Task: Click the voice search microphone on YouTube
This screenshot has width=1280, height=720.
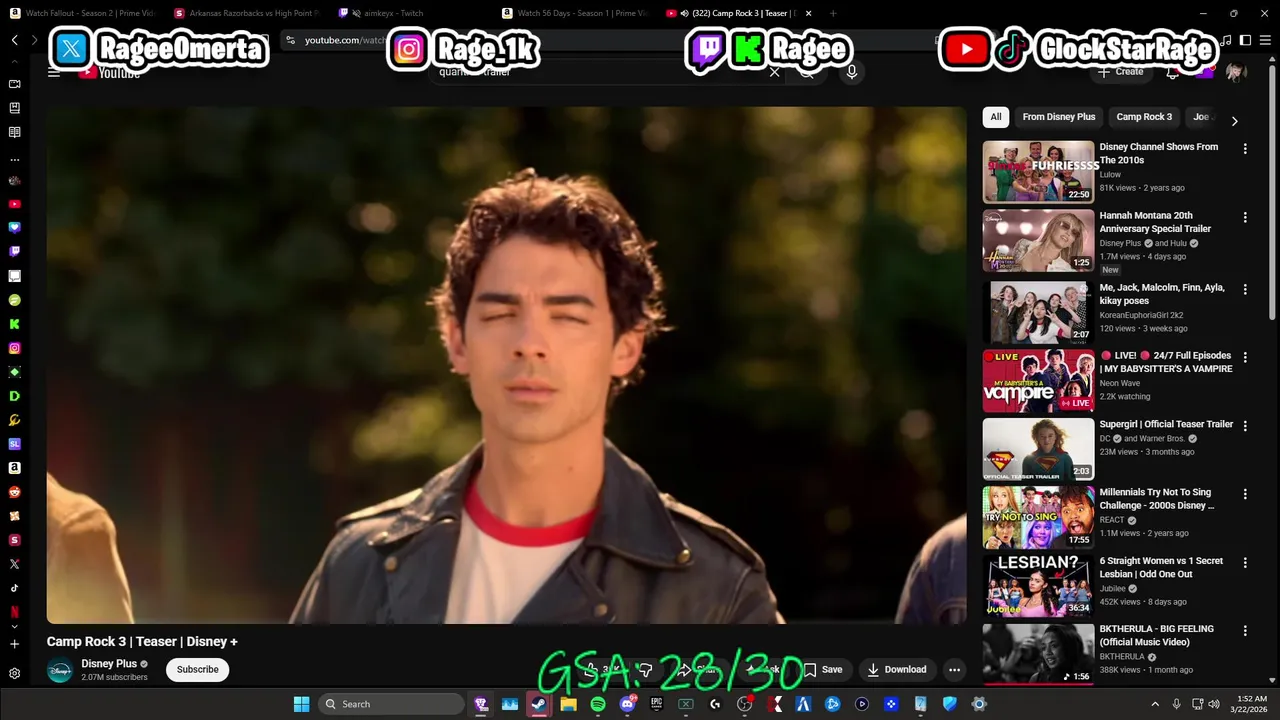Action: click(852, 72)
